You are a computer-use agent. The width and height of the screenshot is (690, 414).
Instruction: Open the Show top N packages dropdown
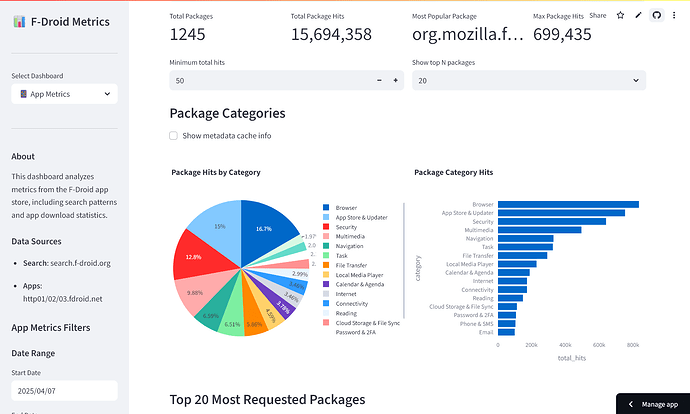point(529,80)
